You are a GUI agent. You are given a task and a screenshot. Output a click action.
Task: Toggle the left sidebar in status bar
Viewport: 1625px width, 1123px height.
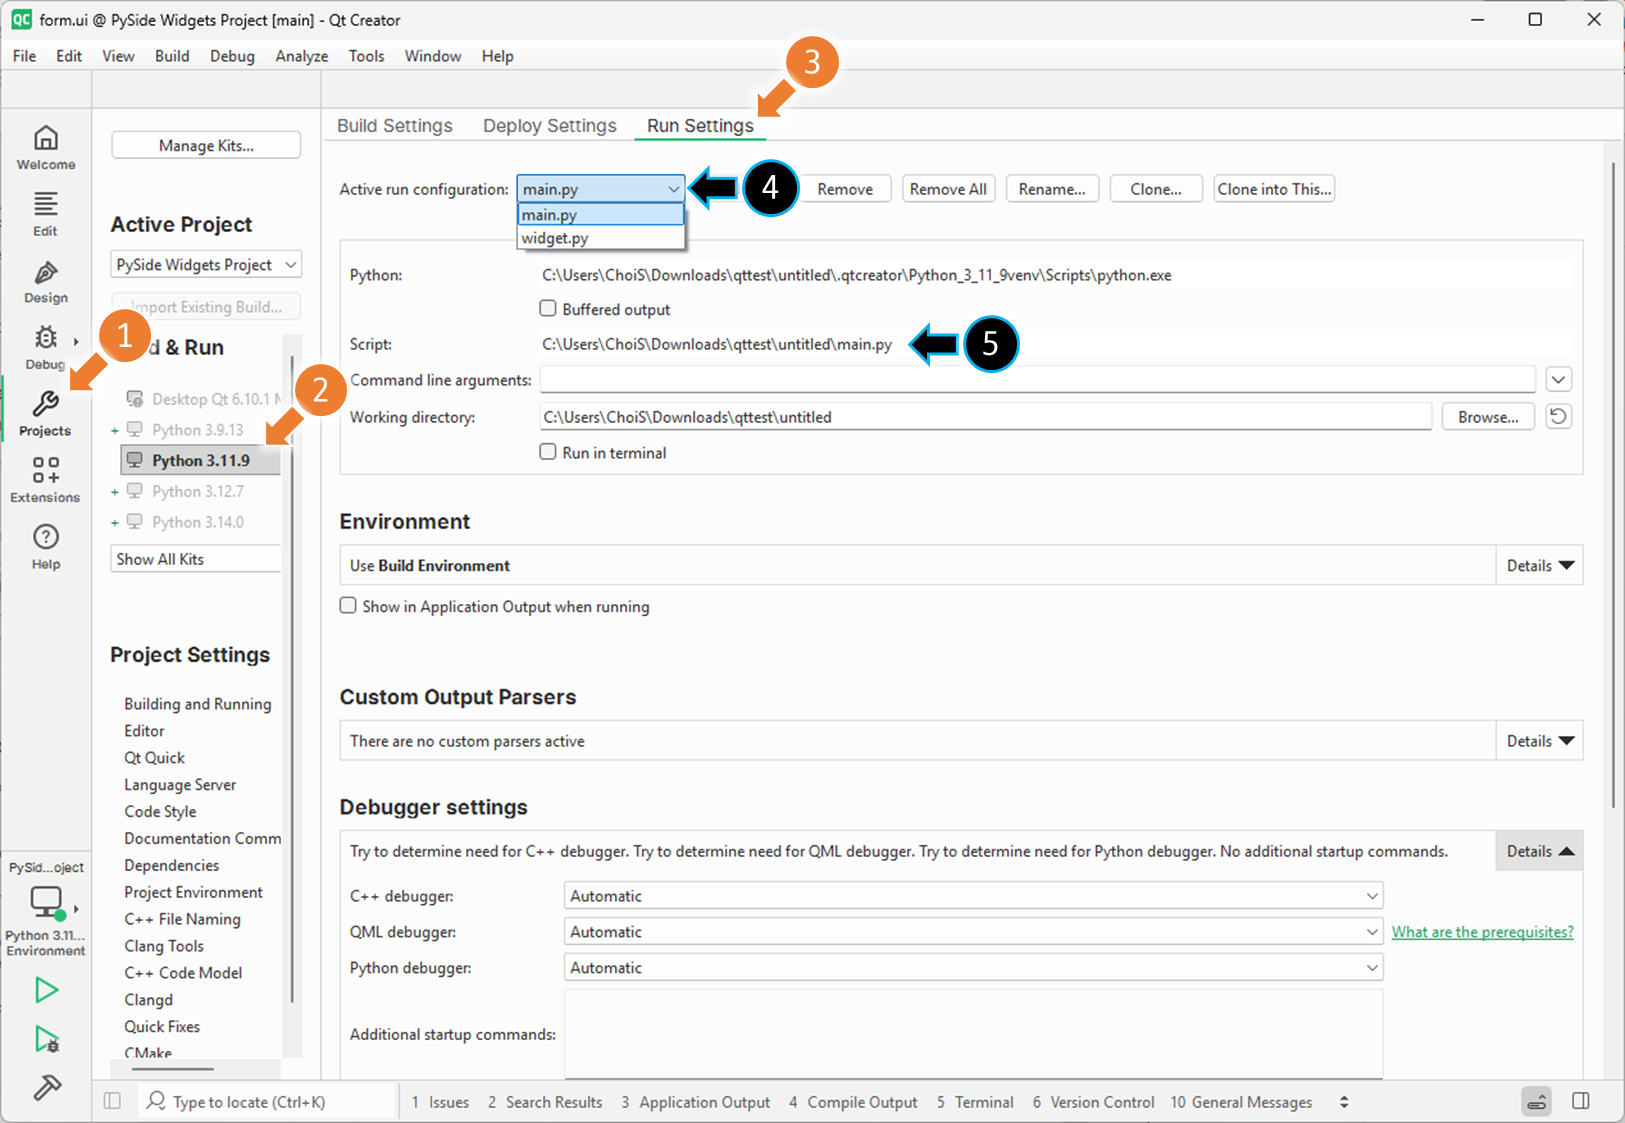[x=113, y=1101]
